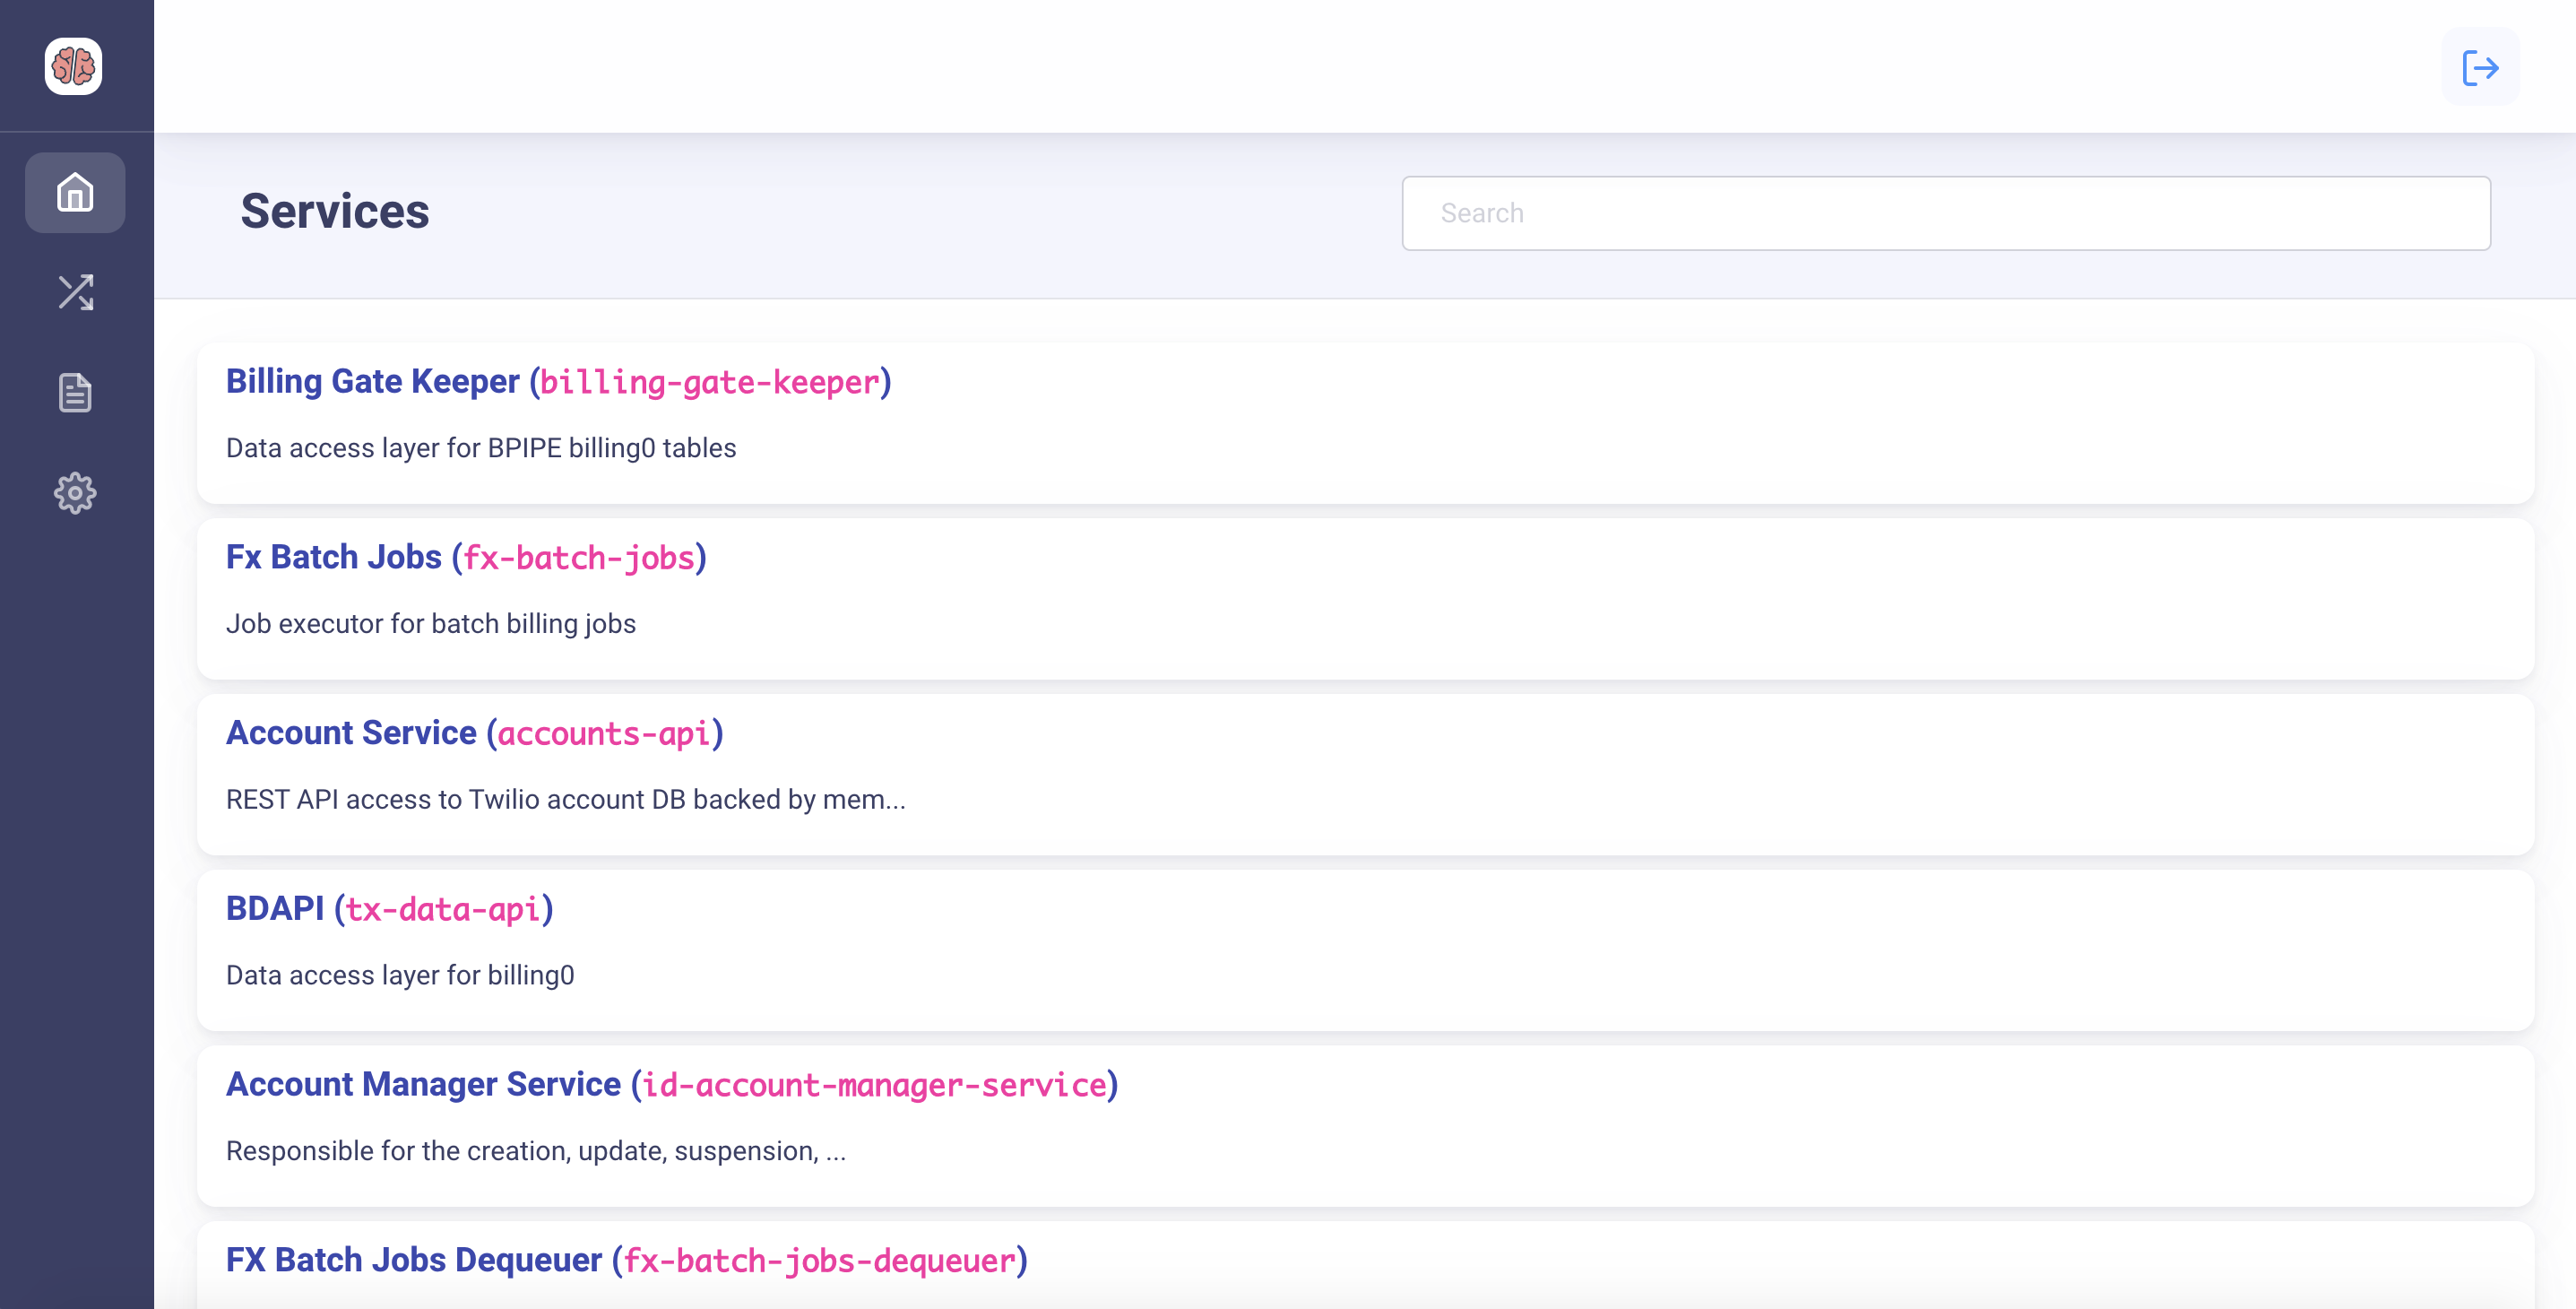This screenshot has height=1309, width=2576.
Task: Open Account Manager Service link
Action: click(x=672, y=1085)
